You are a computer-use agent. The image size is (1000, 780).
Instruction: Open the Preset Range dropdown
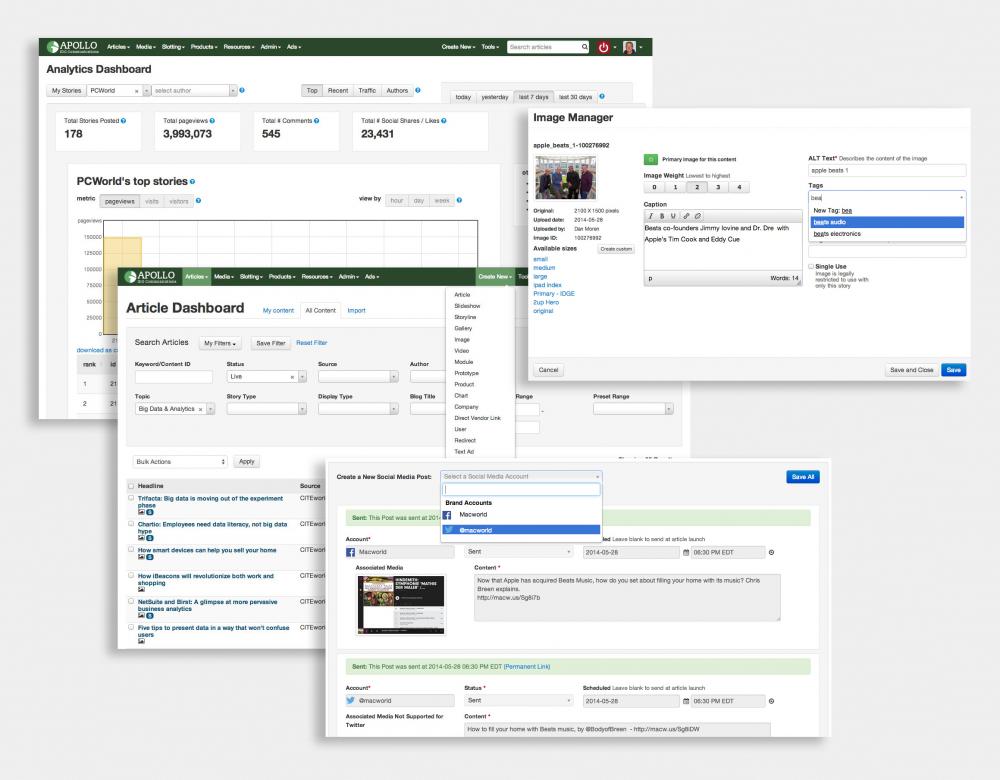[633, 409]
